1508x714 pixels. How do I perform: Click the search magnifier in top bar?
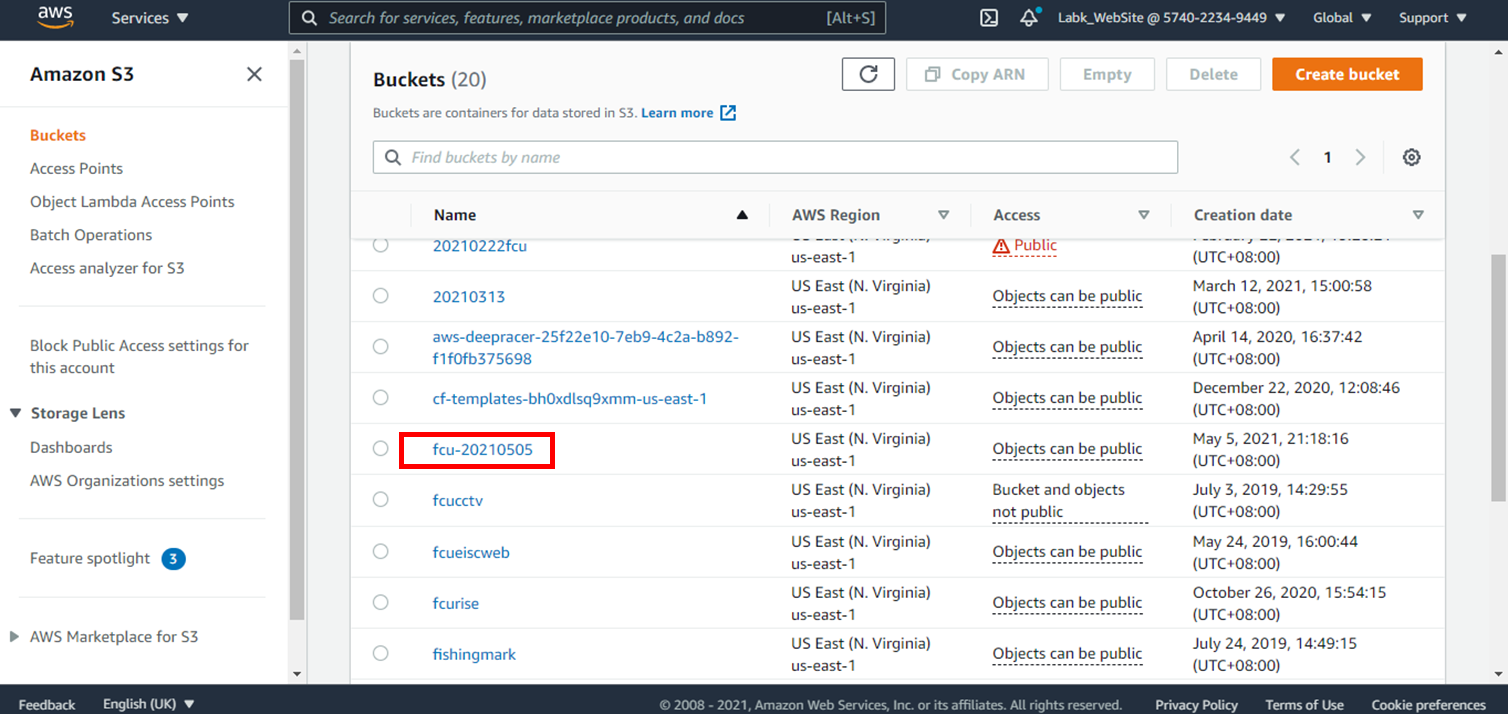[310, 18]
